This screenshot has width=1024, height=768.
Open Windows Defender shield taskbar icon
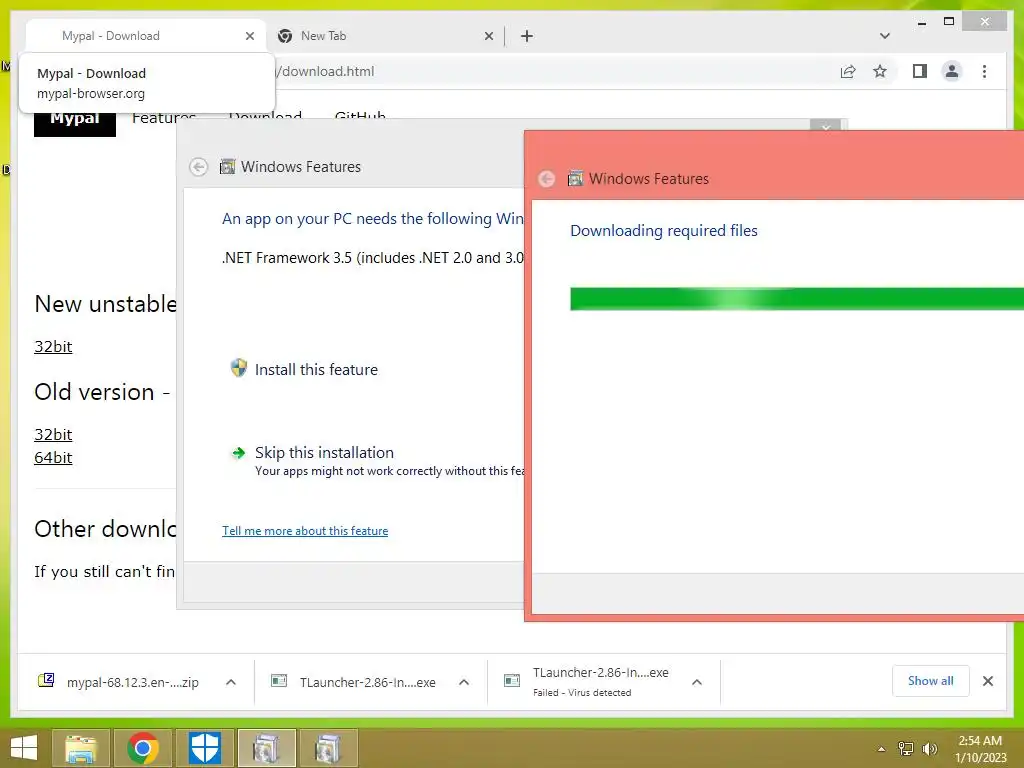(205, 748)
